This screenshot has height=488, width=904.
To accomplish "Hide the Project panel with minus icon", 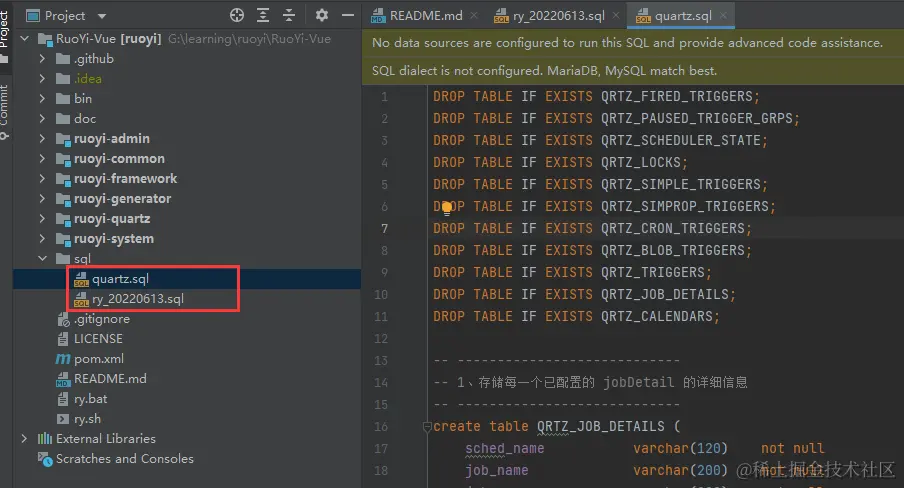I will pos(348,16).
